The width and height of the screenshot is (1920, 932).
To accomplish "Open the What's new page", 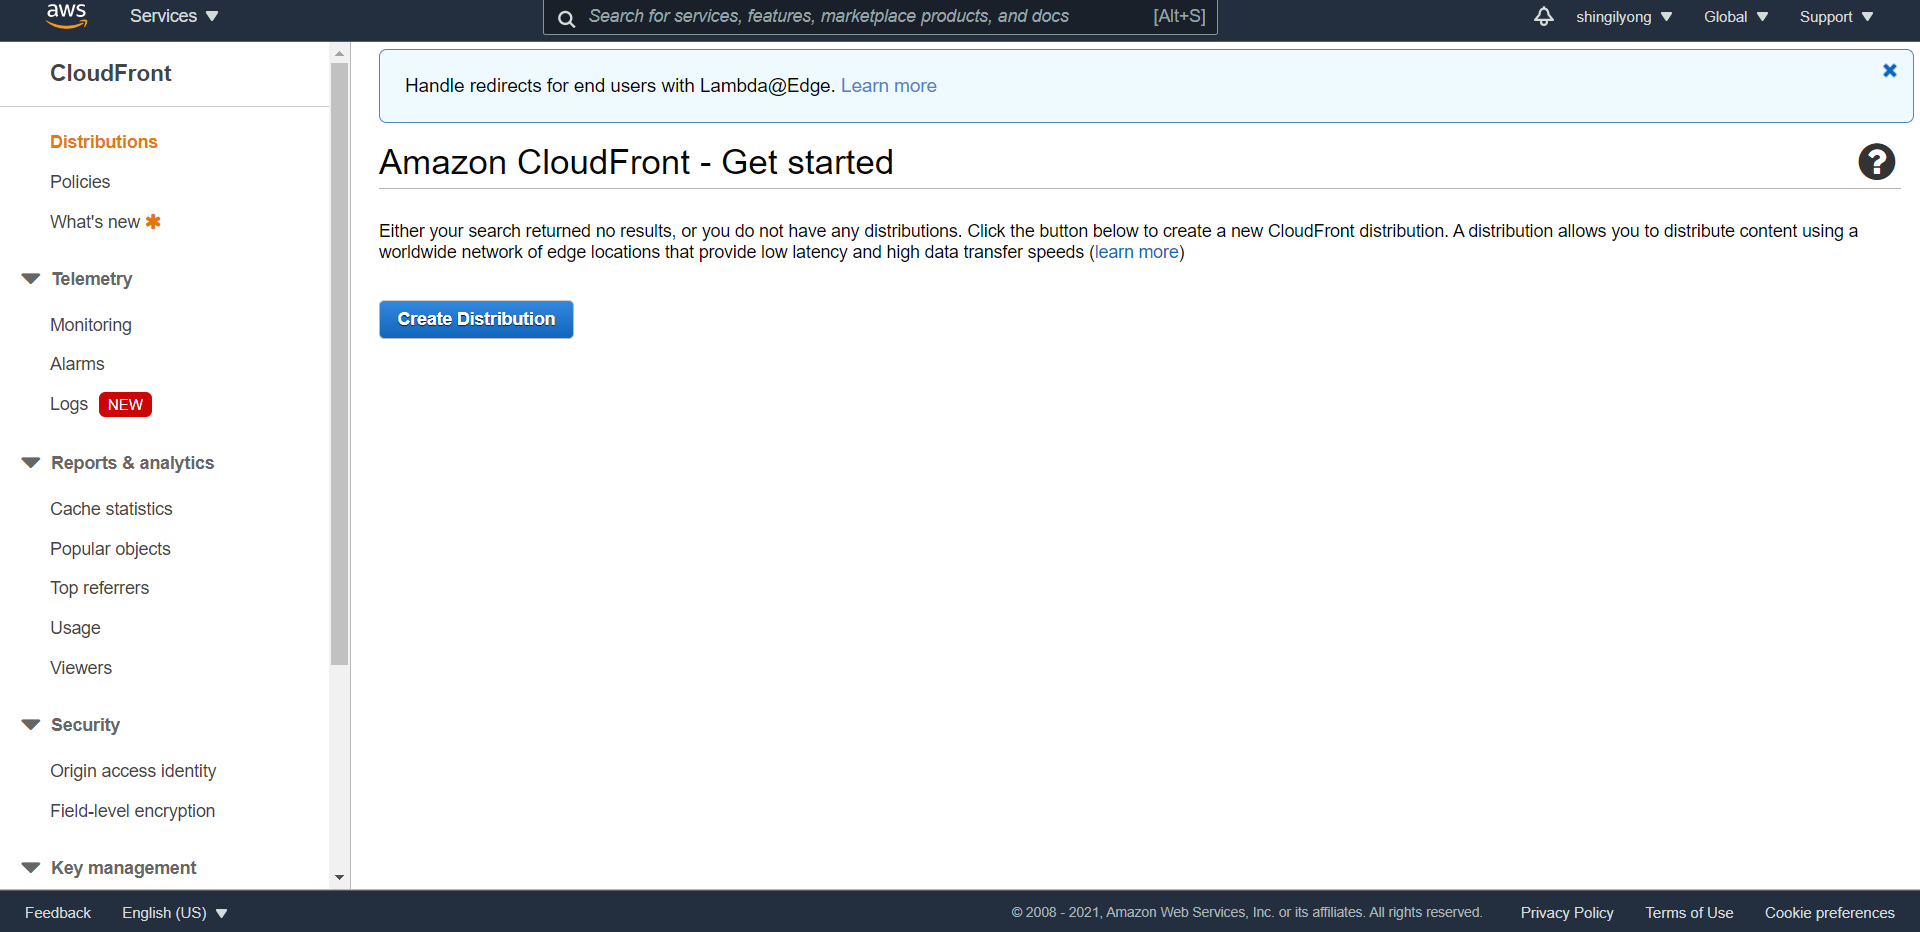I will [x=95, y=222].
